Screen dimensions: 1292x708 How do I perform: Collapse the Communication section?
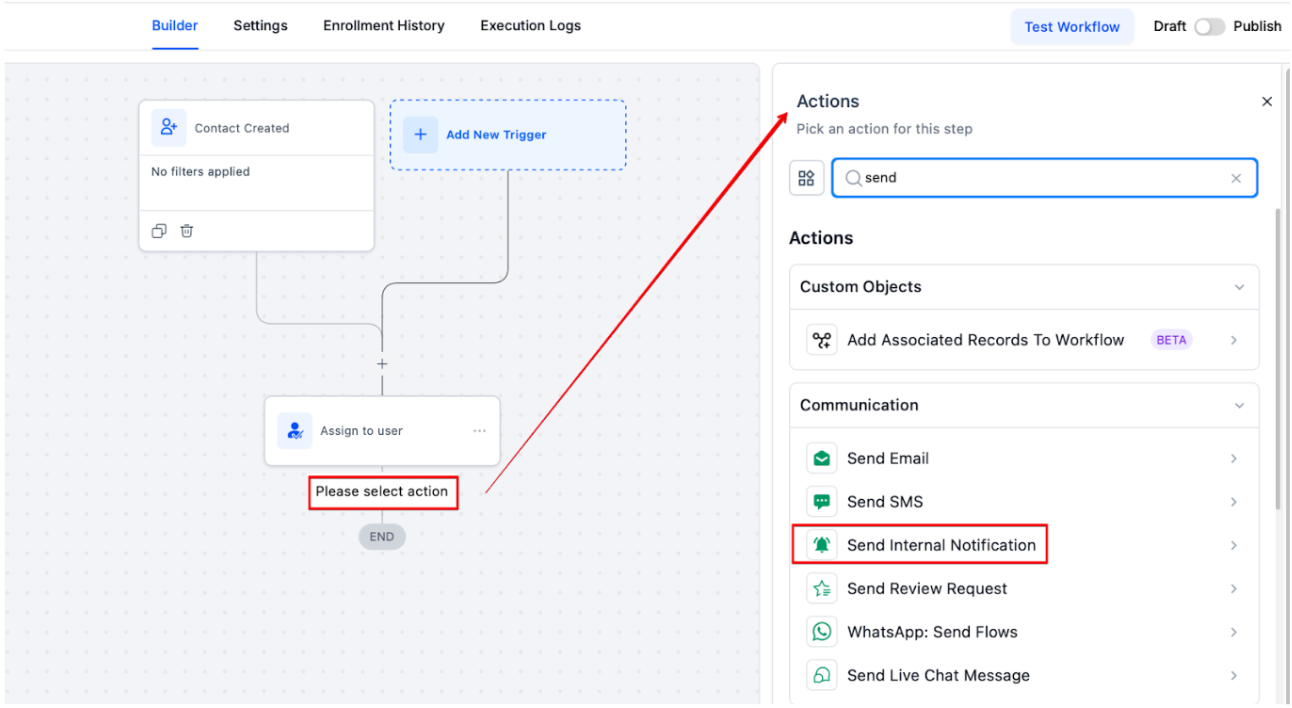1239,406
